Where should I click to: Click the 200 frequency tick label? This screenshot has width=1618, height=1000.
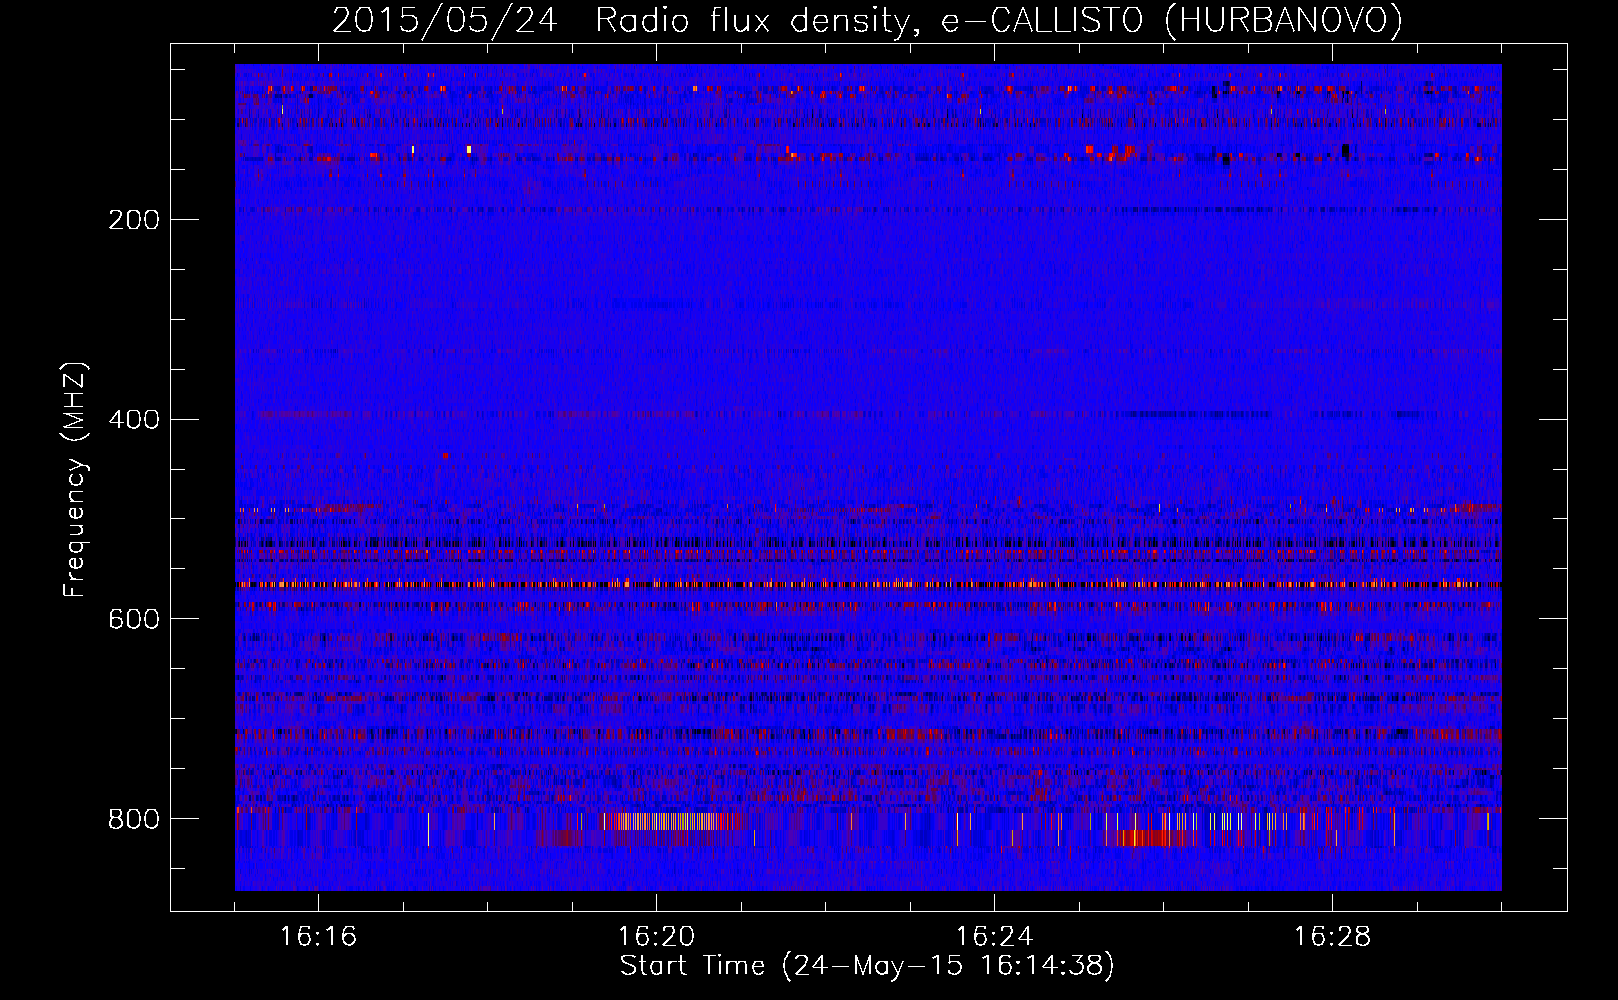tap(134, 220)
